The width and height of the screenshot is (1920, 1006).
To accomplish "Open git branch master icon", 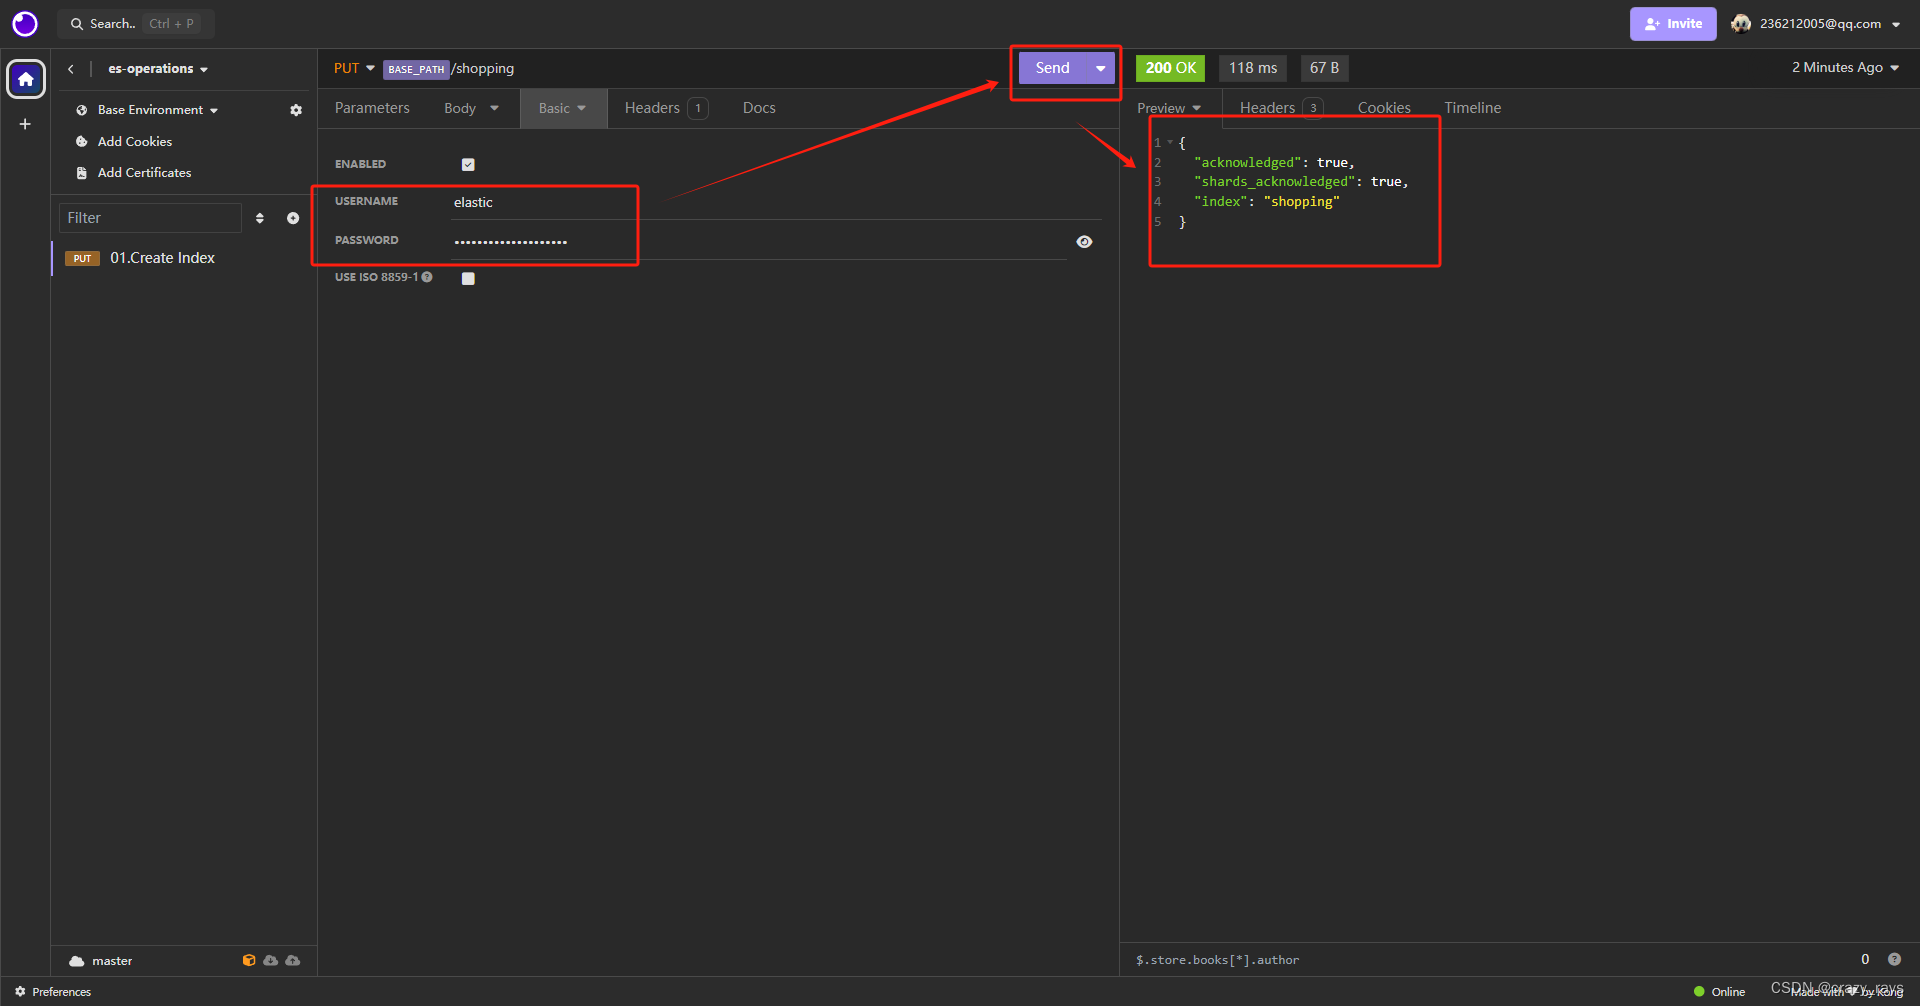I will tap(77, 961).
